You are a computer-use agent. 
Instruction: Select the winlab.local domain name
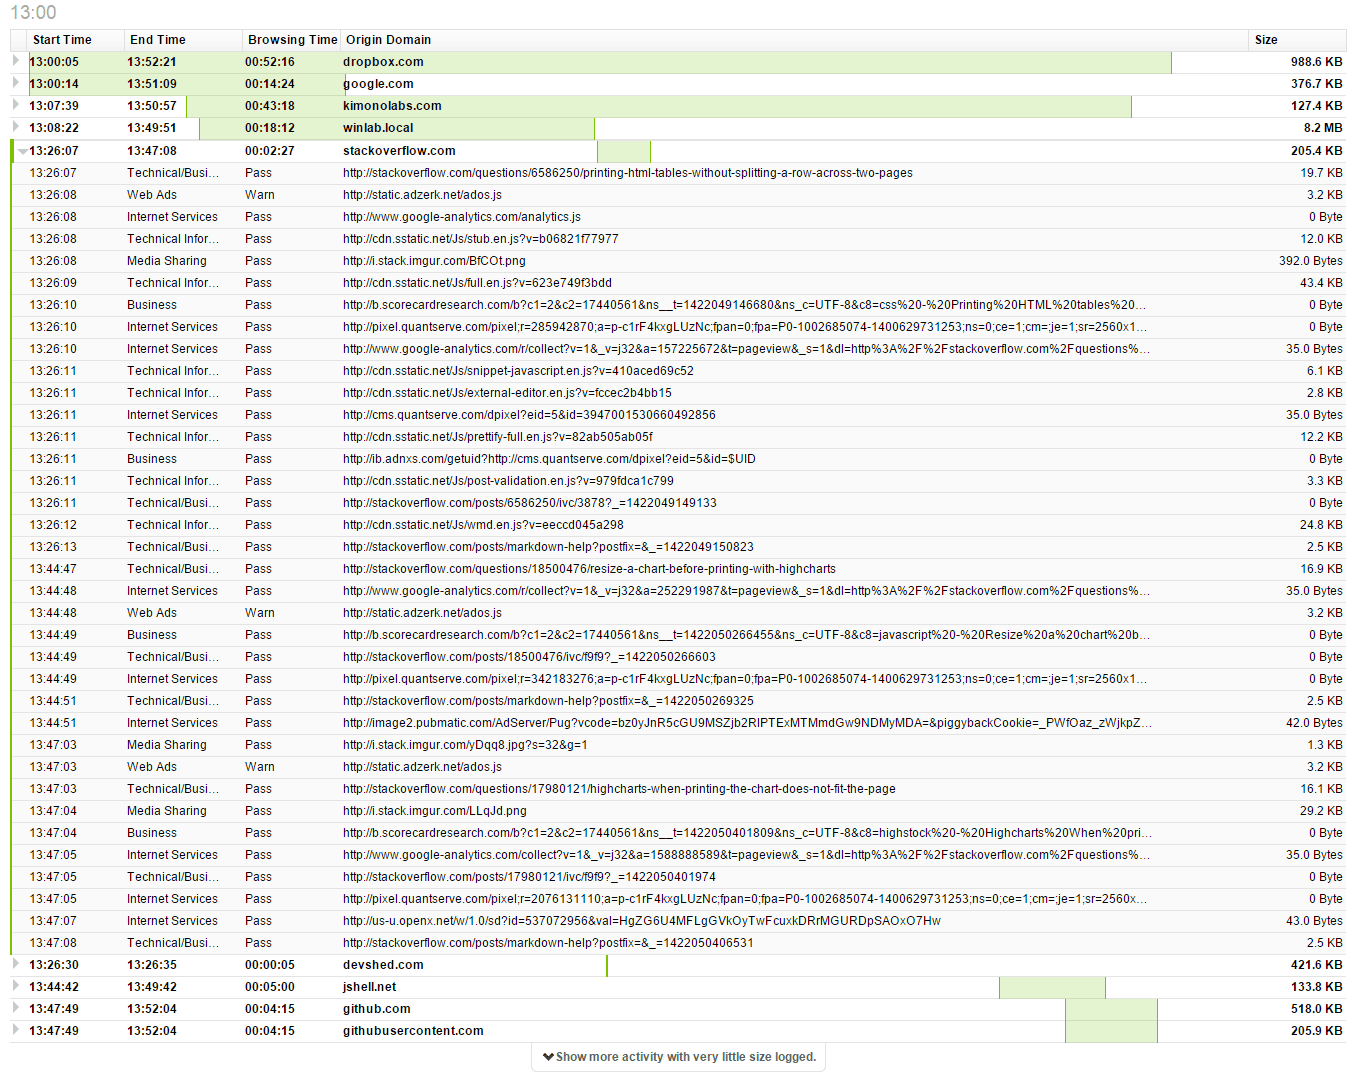pyautogui.click(x=378, y=128)
